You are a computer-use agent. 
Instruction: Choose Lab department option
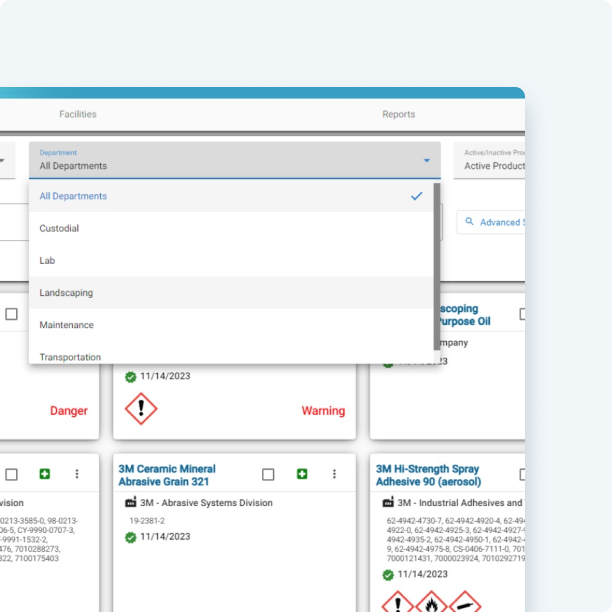coord(231,260)
